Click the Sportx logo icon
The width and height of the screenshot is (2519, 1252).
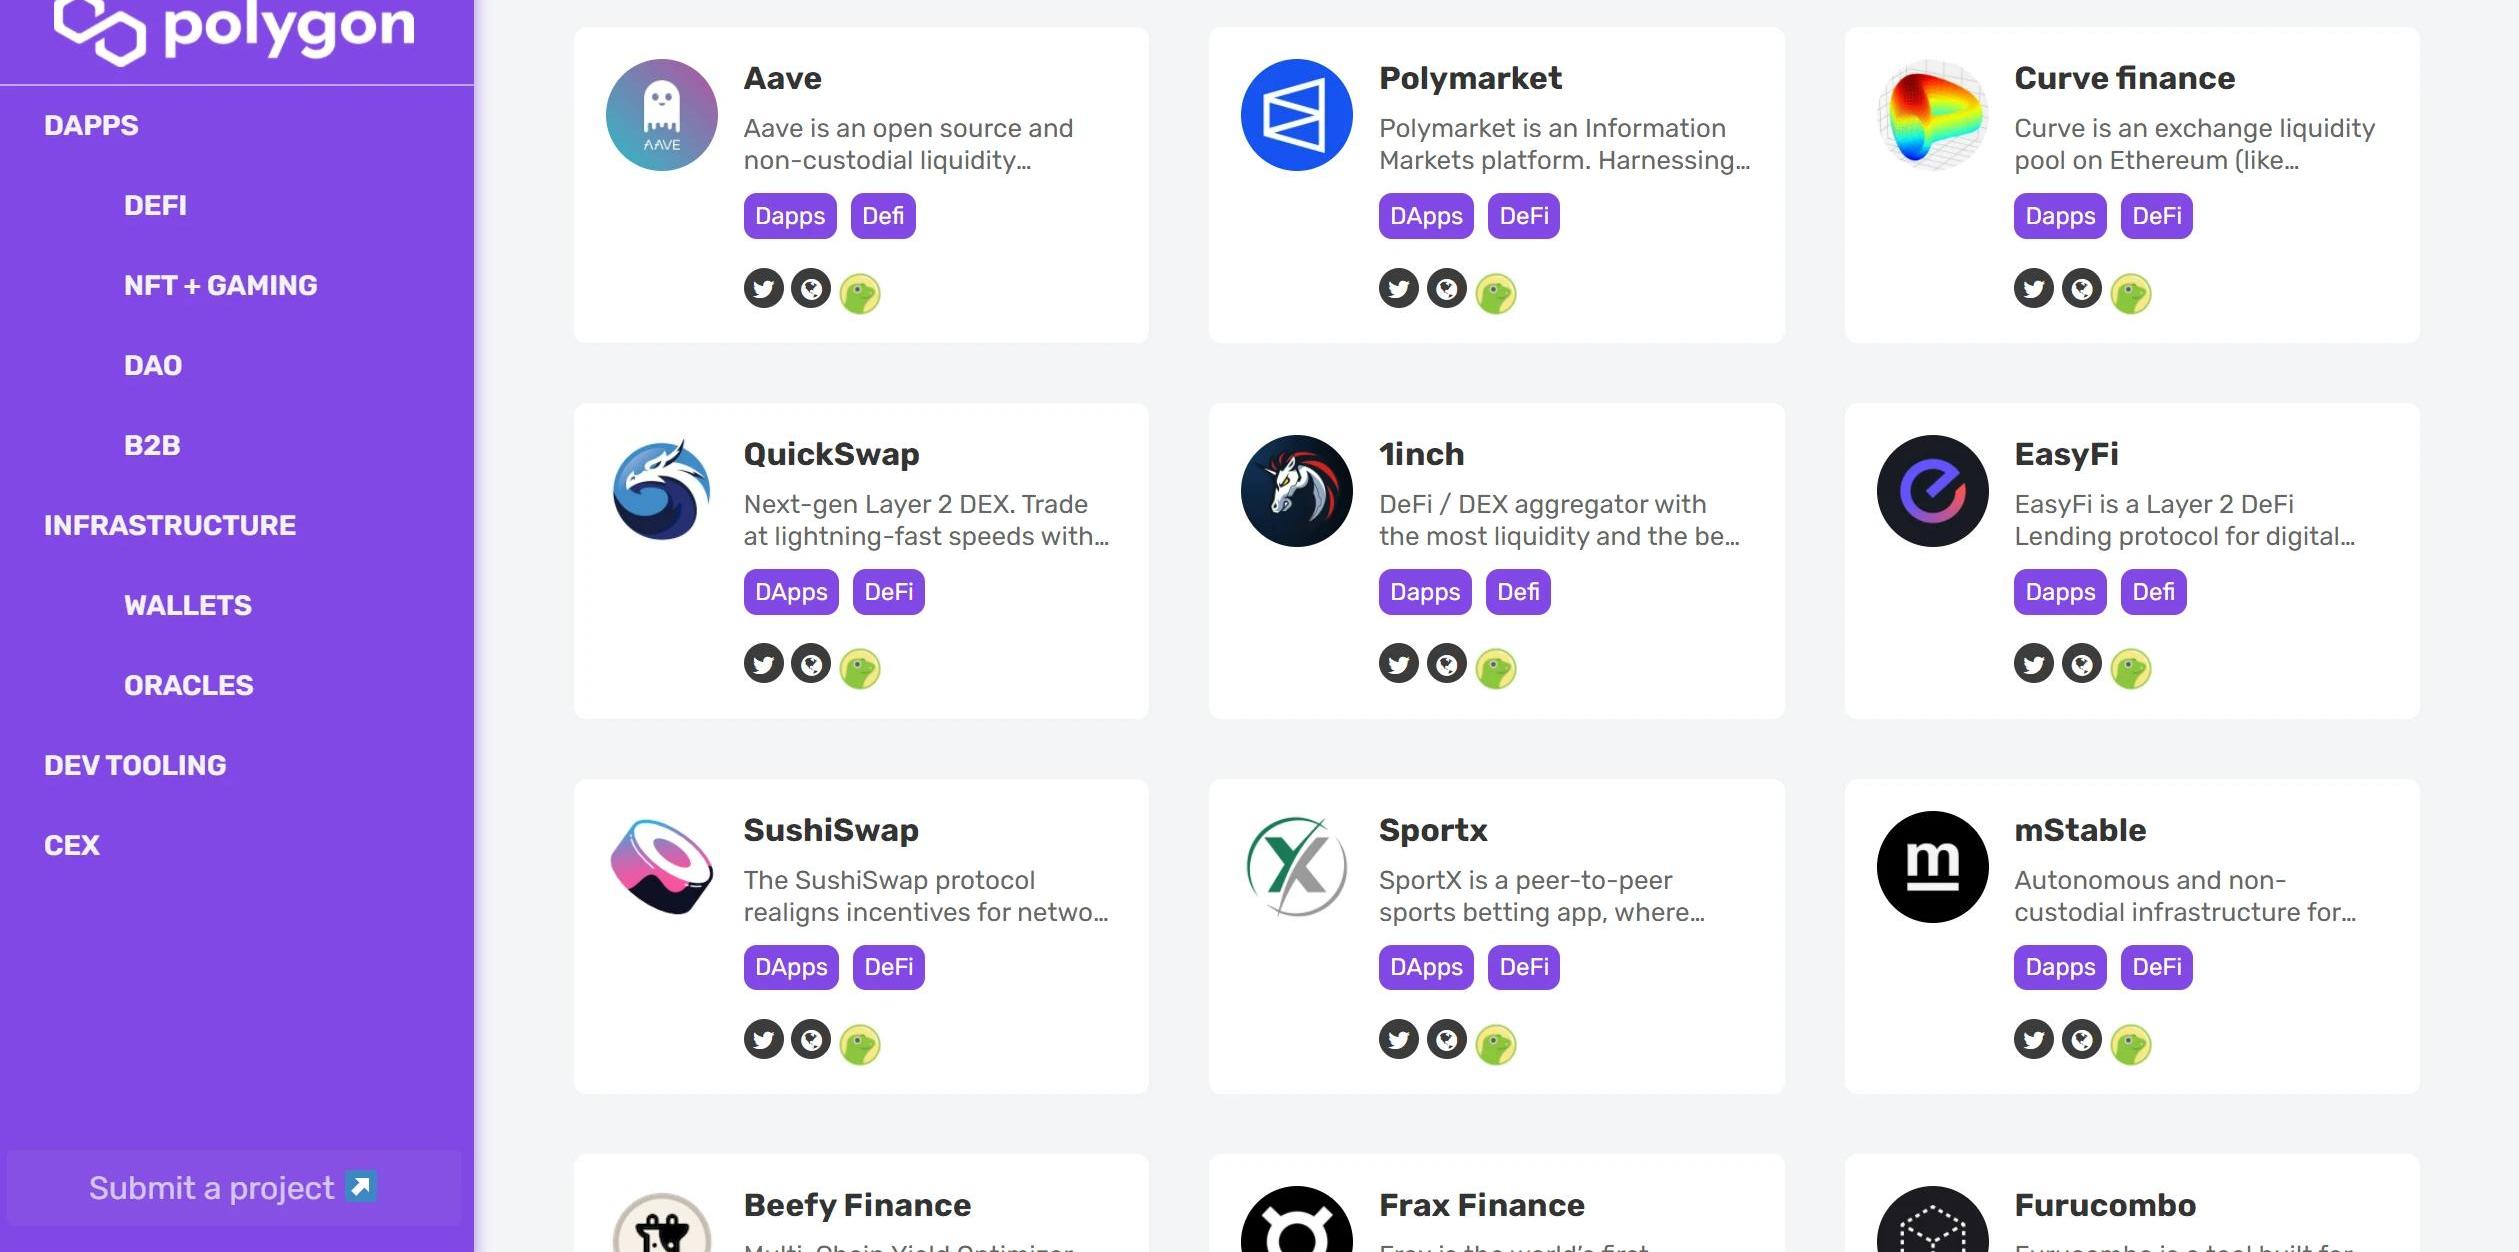(x=1296, y=866)
